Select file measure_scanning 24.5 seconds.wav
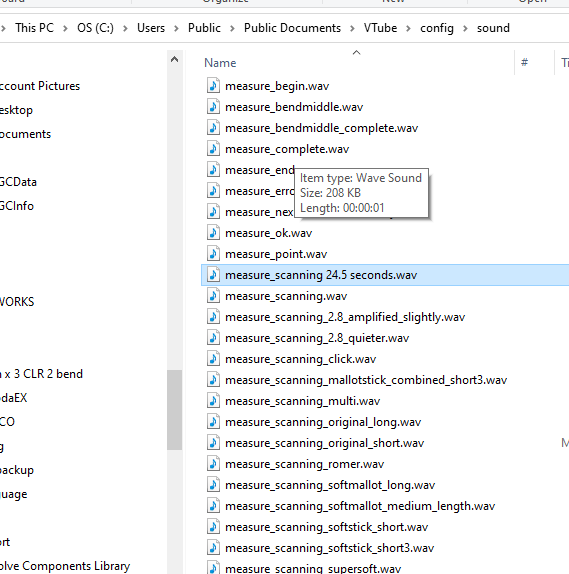Image resolution: width=569 pixels, height=574 pixels. coord(321,275)
